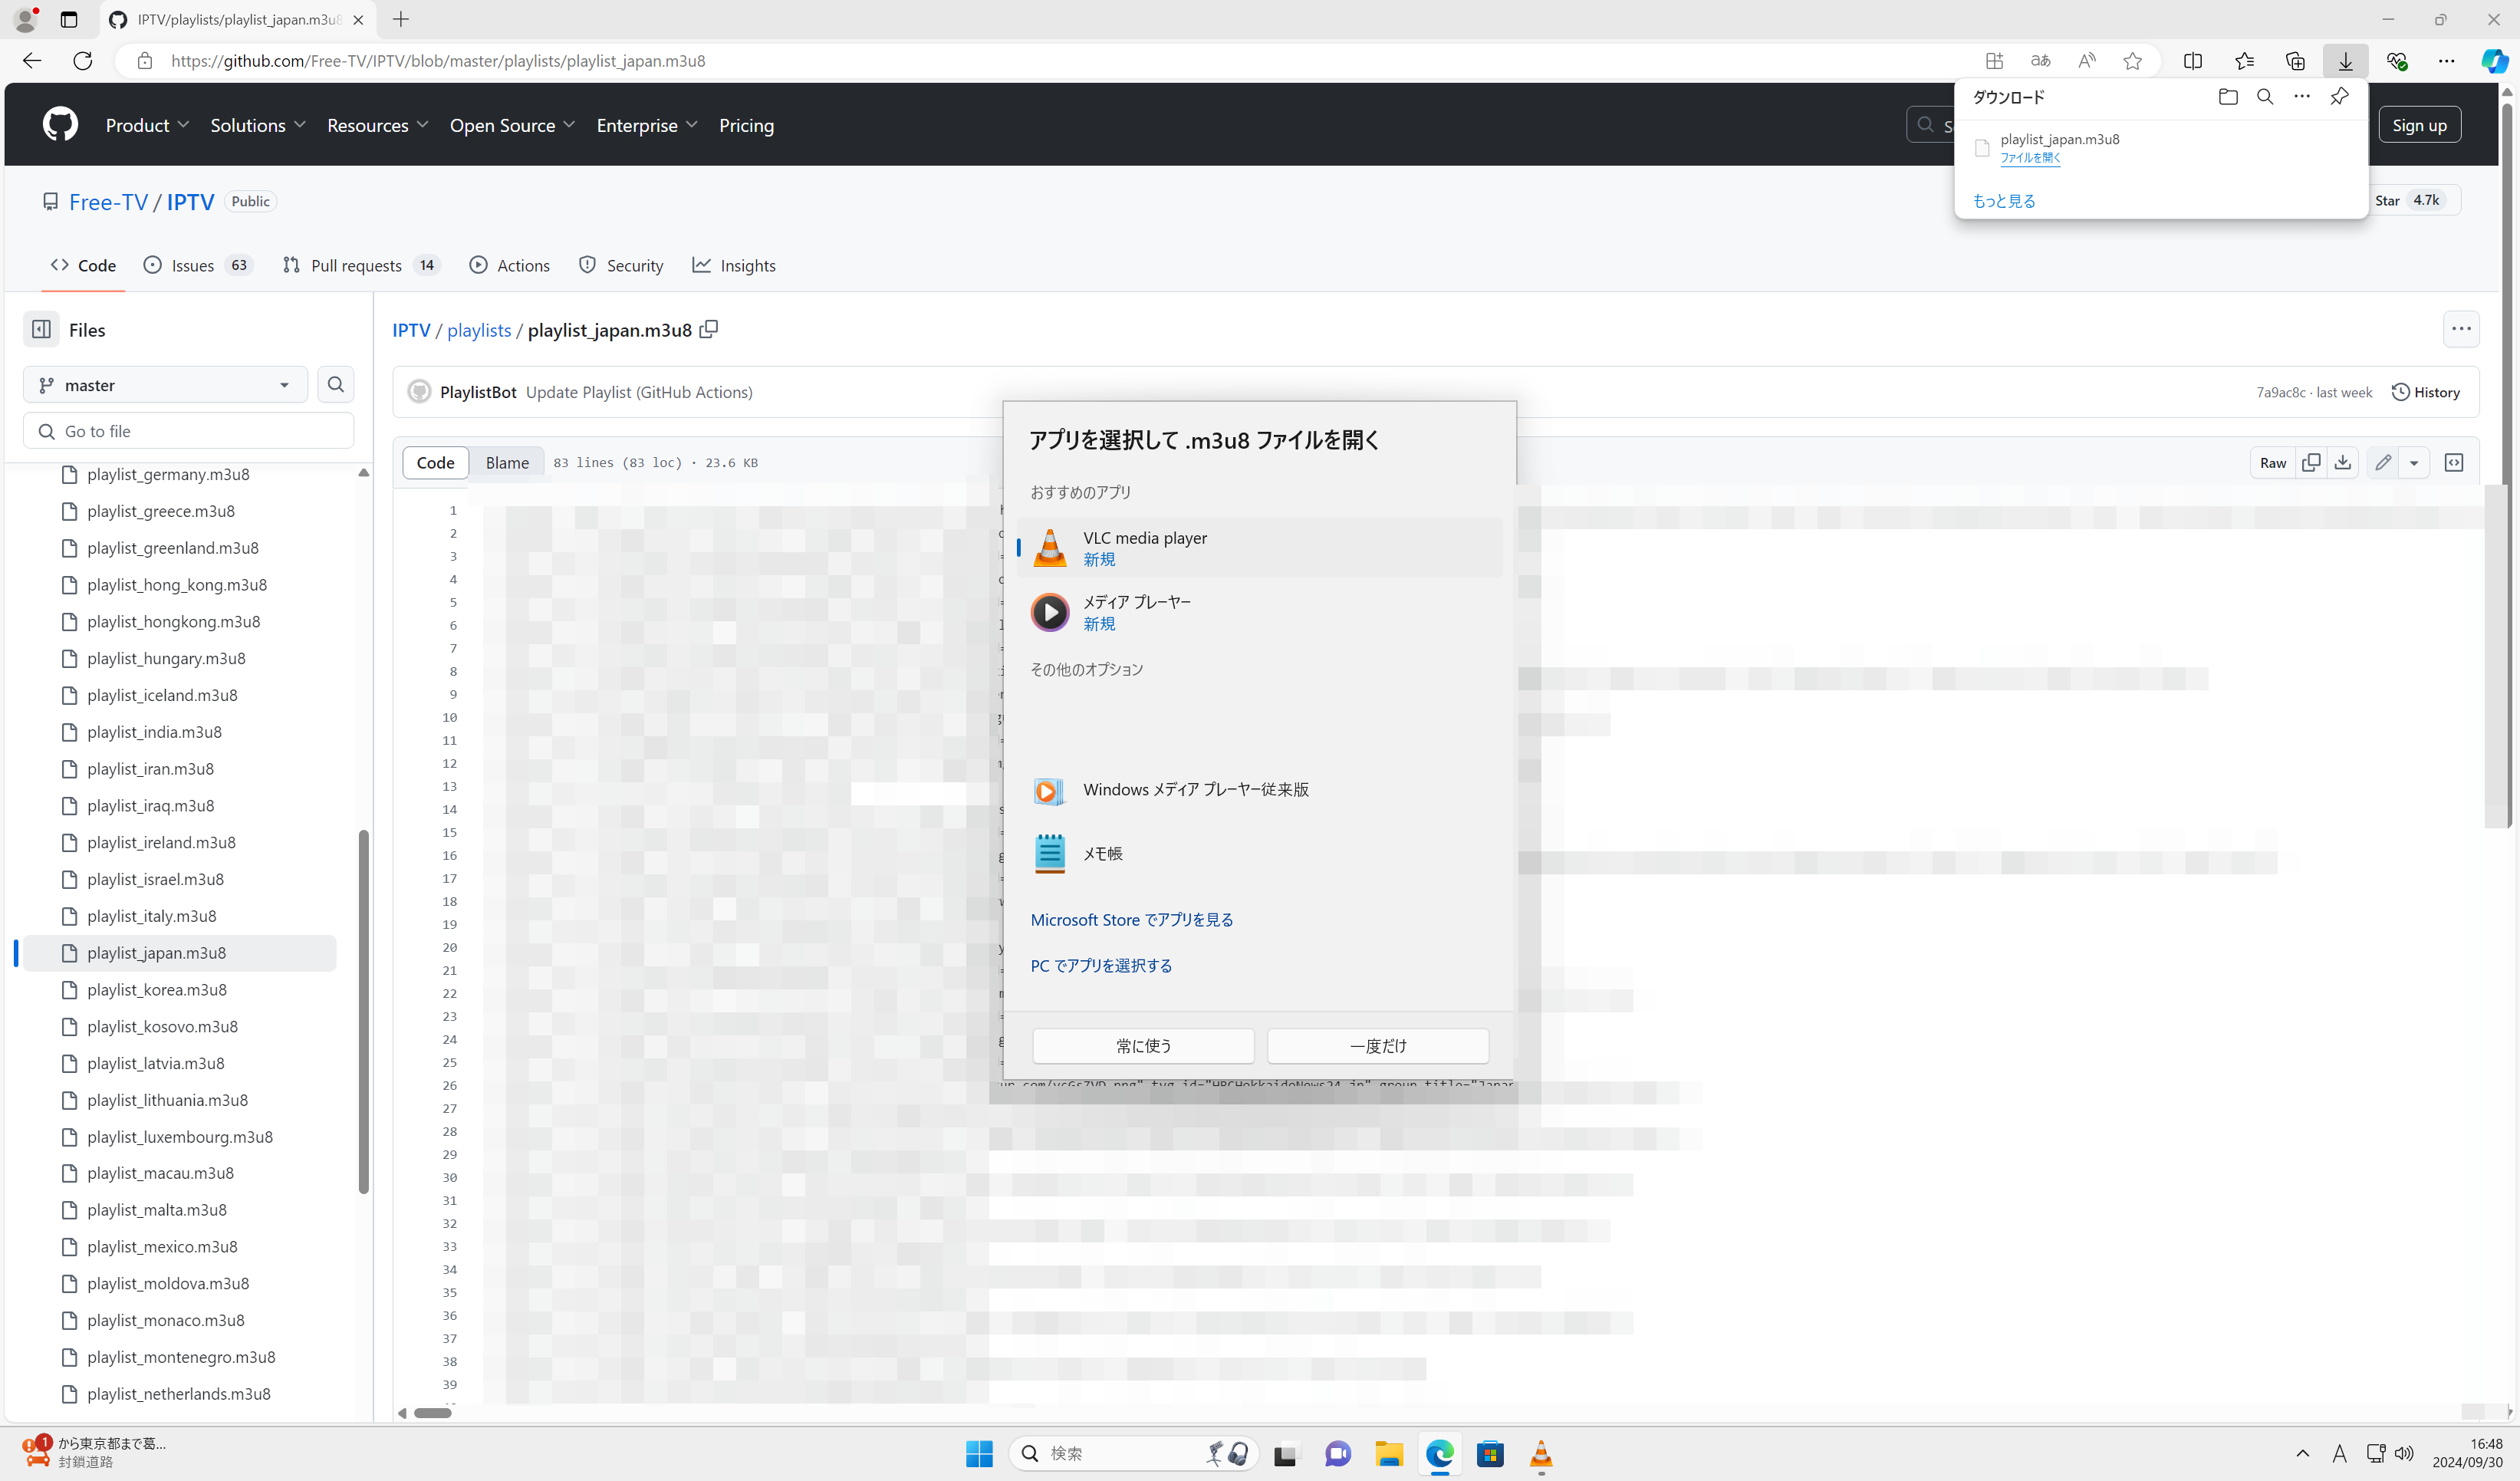The width and height of the screenshot is (2520, 1481).
Task: Copy file path next to playlist_japan.m3u8
Action: click(709, 329)
